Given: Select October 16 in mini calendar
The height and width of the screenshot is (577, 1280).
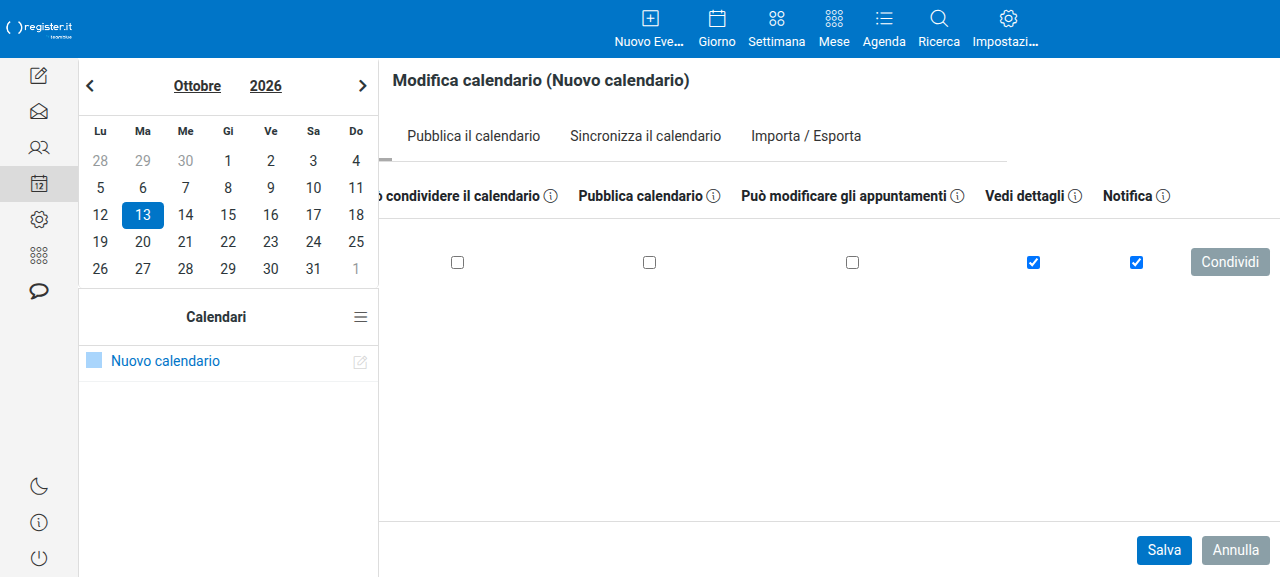Looking at the screenshot, I should click(x=271, y=215).
